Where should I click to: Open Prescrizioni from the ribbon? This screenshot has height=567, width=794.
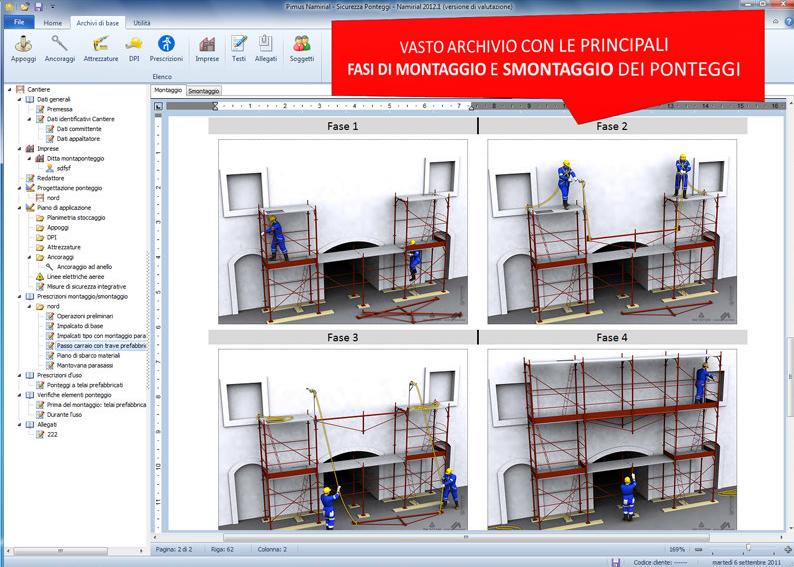(x=166, y=47)
